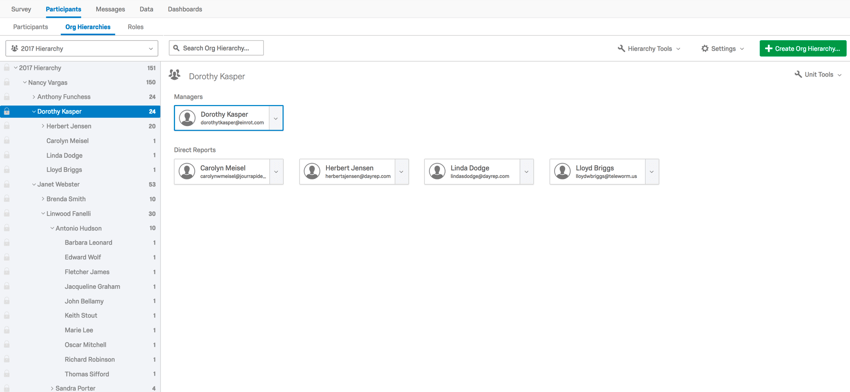
Task: Go to the Survey tab
Action: coord(21,9)
